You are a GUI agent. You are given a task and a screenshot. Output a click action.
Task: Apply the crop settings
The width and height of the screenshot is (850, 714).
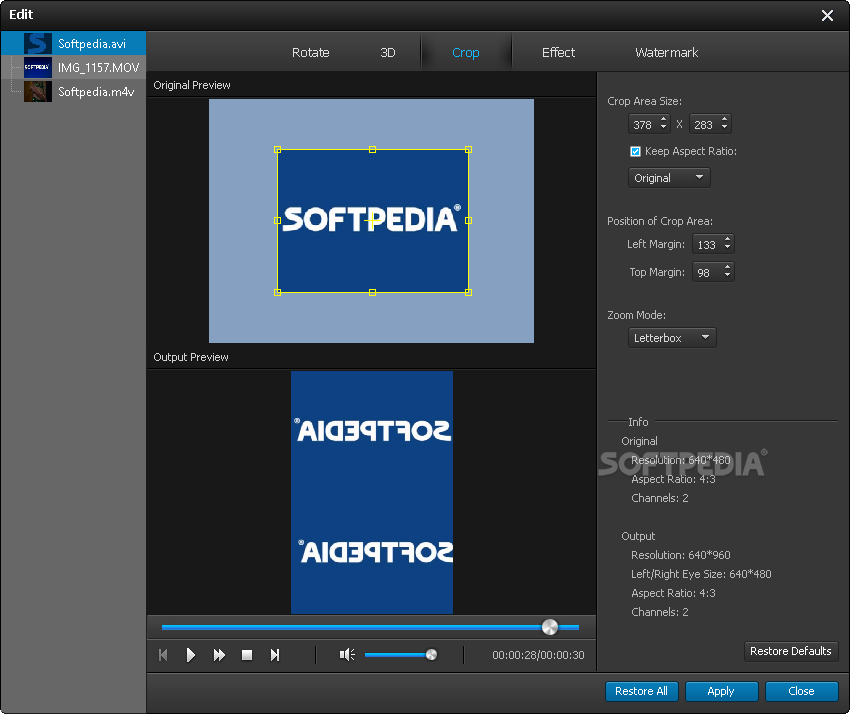coord(721,691)
